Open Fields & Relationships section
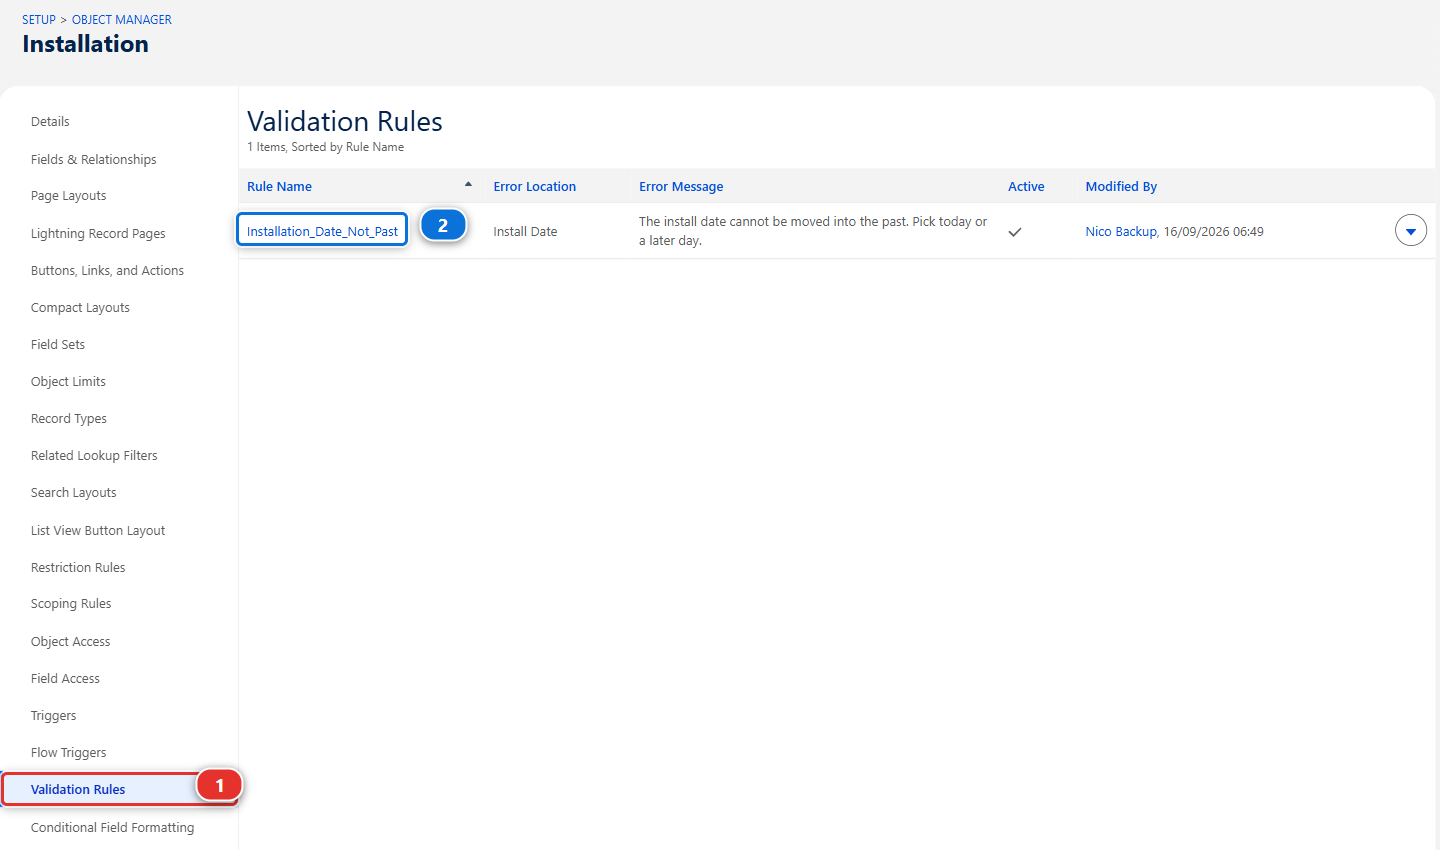Image resolution: width=1440 pixels, height=850 pixels. (94, 159)
